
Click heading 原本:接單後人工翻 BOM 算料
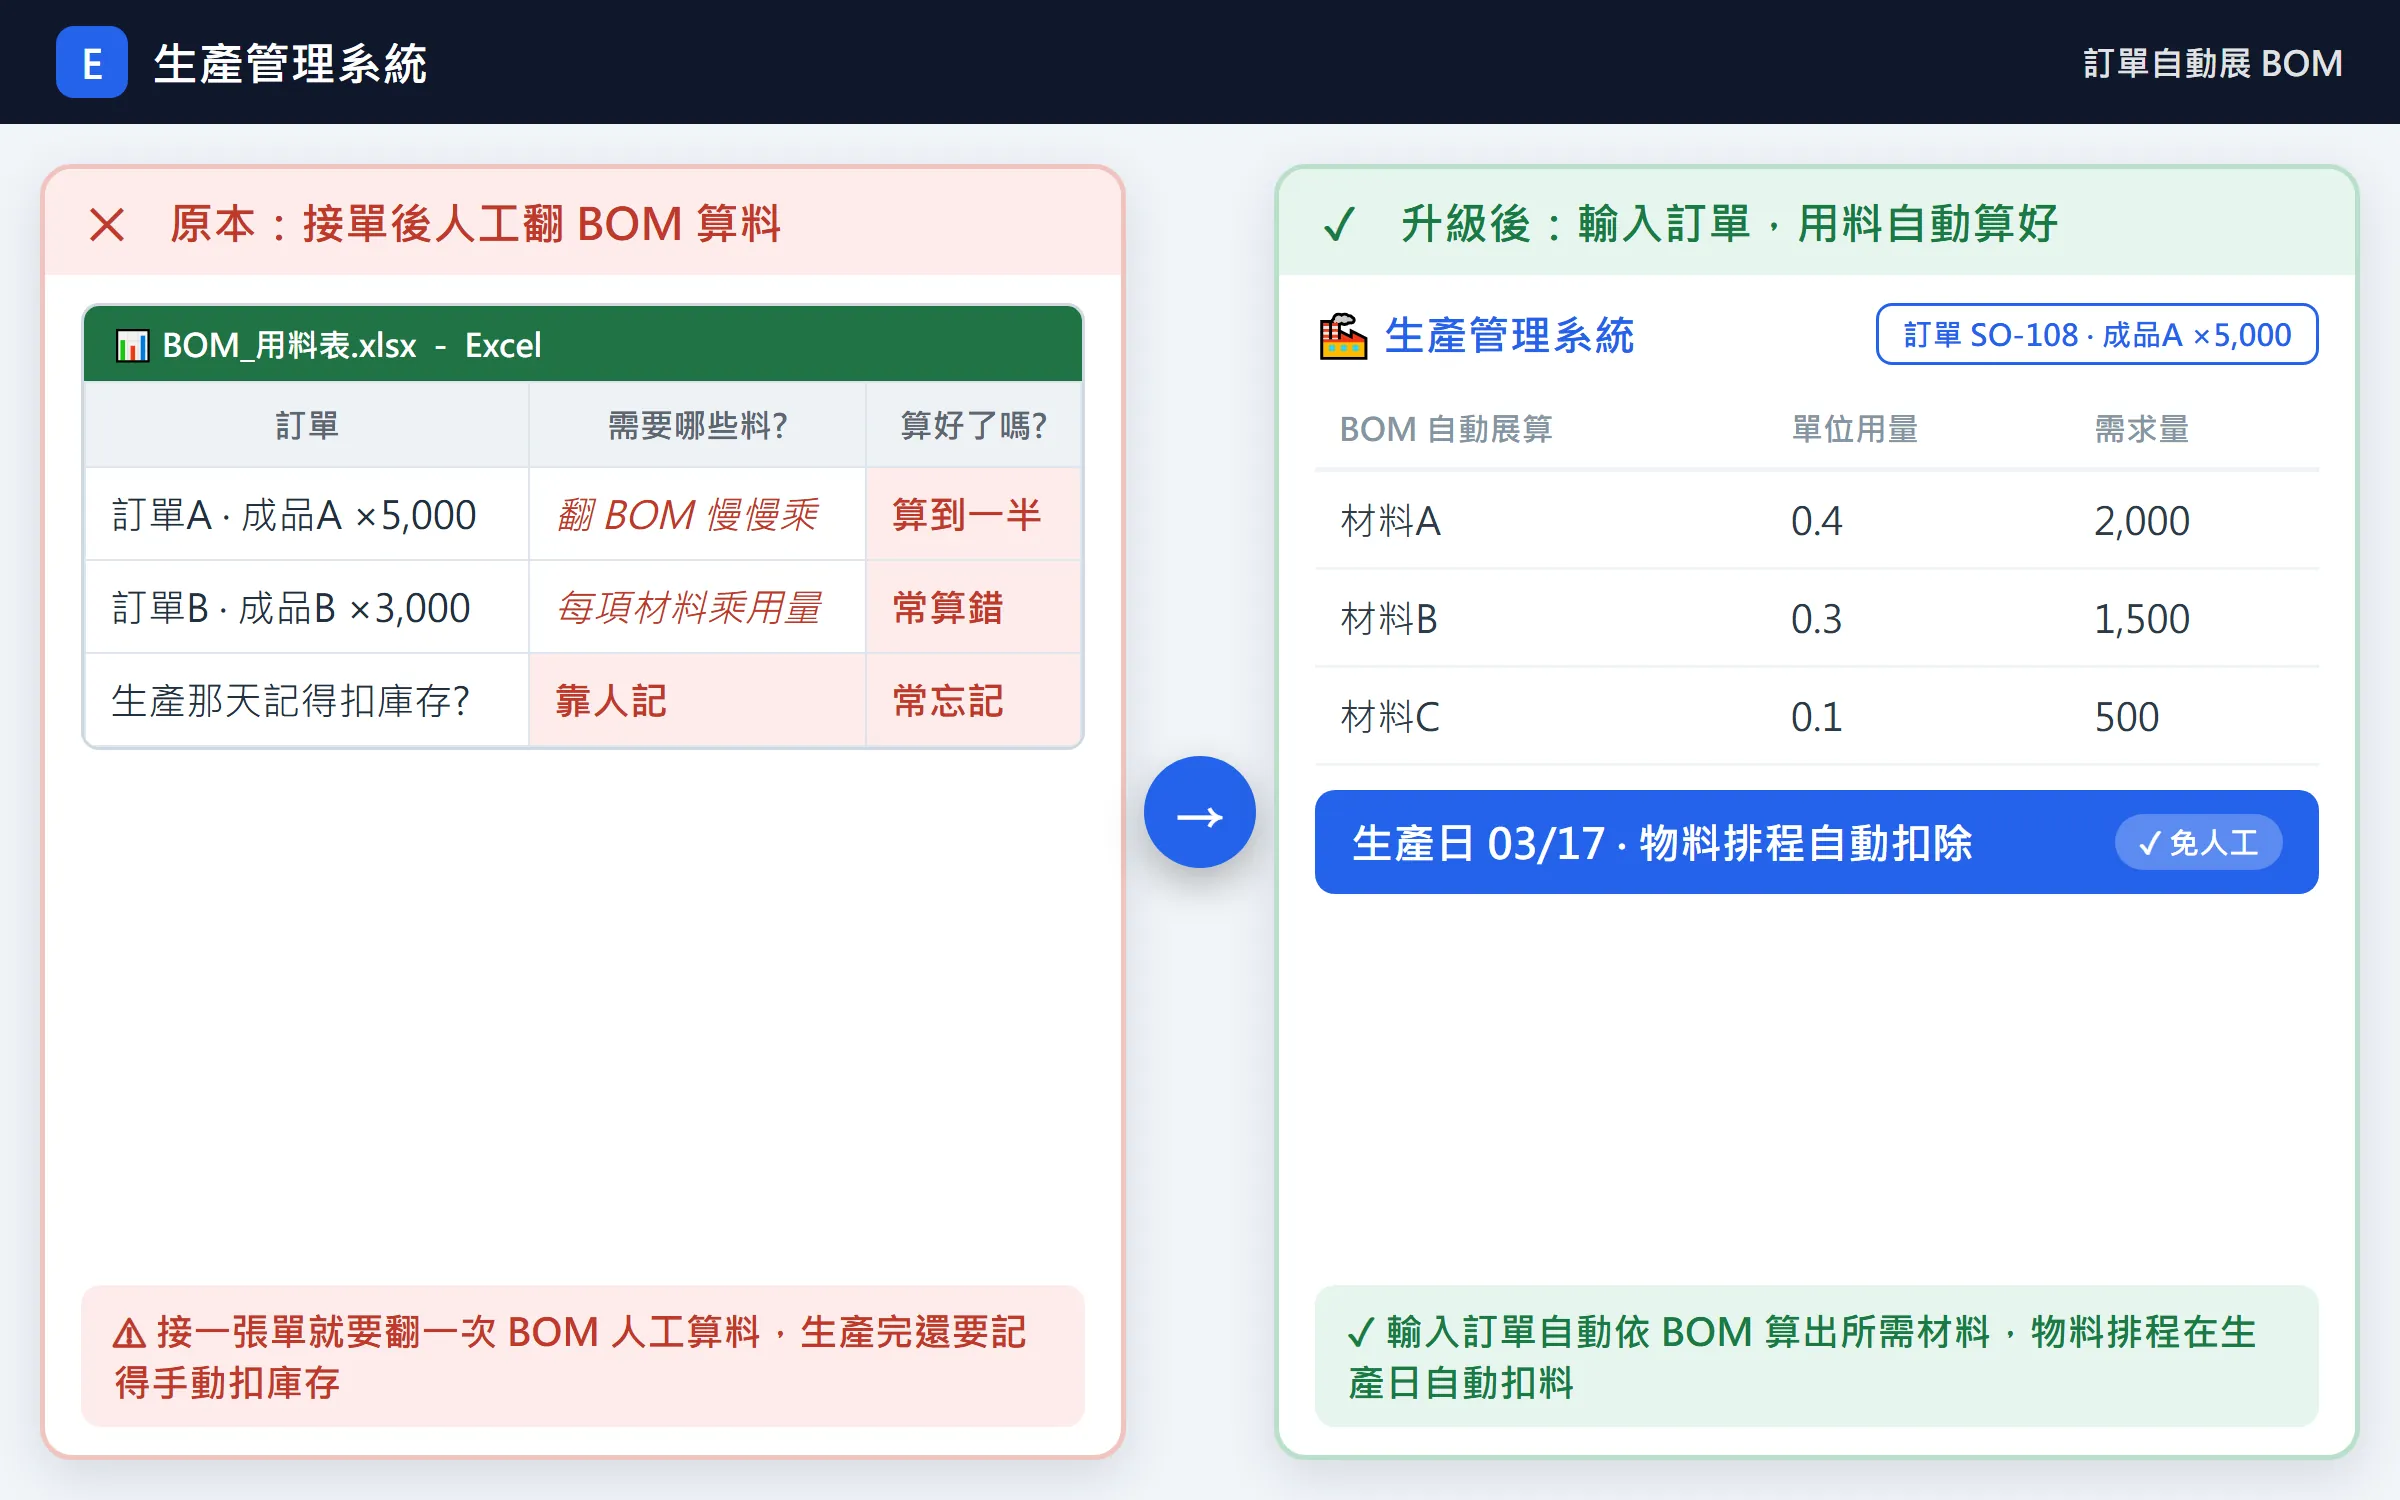pos(476,224)
